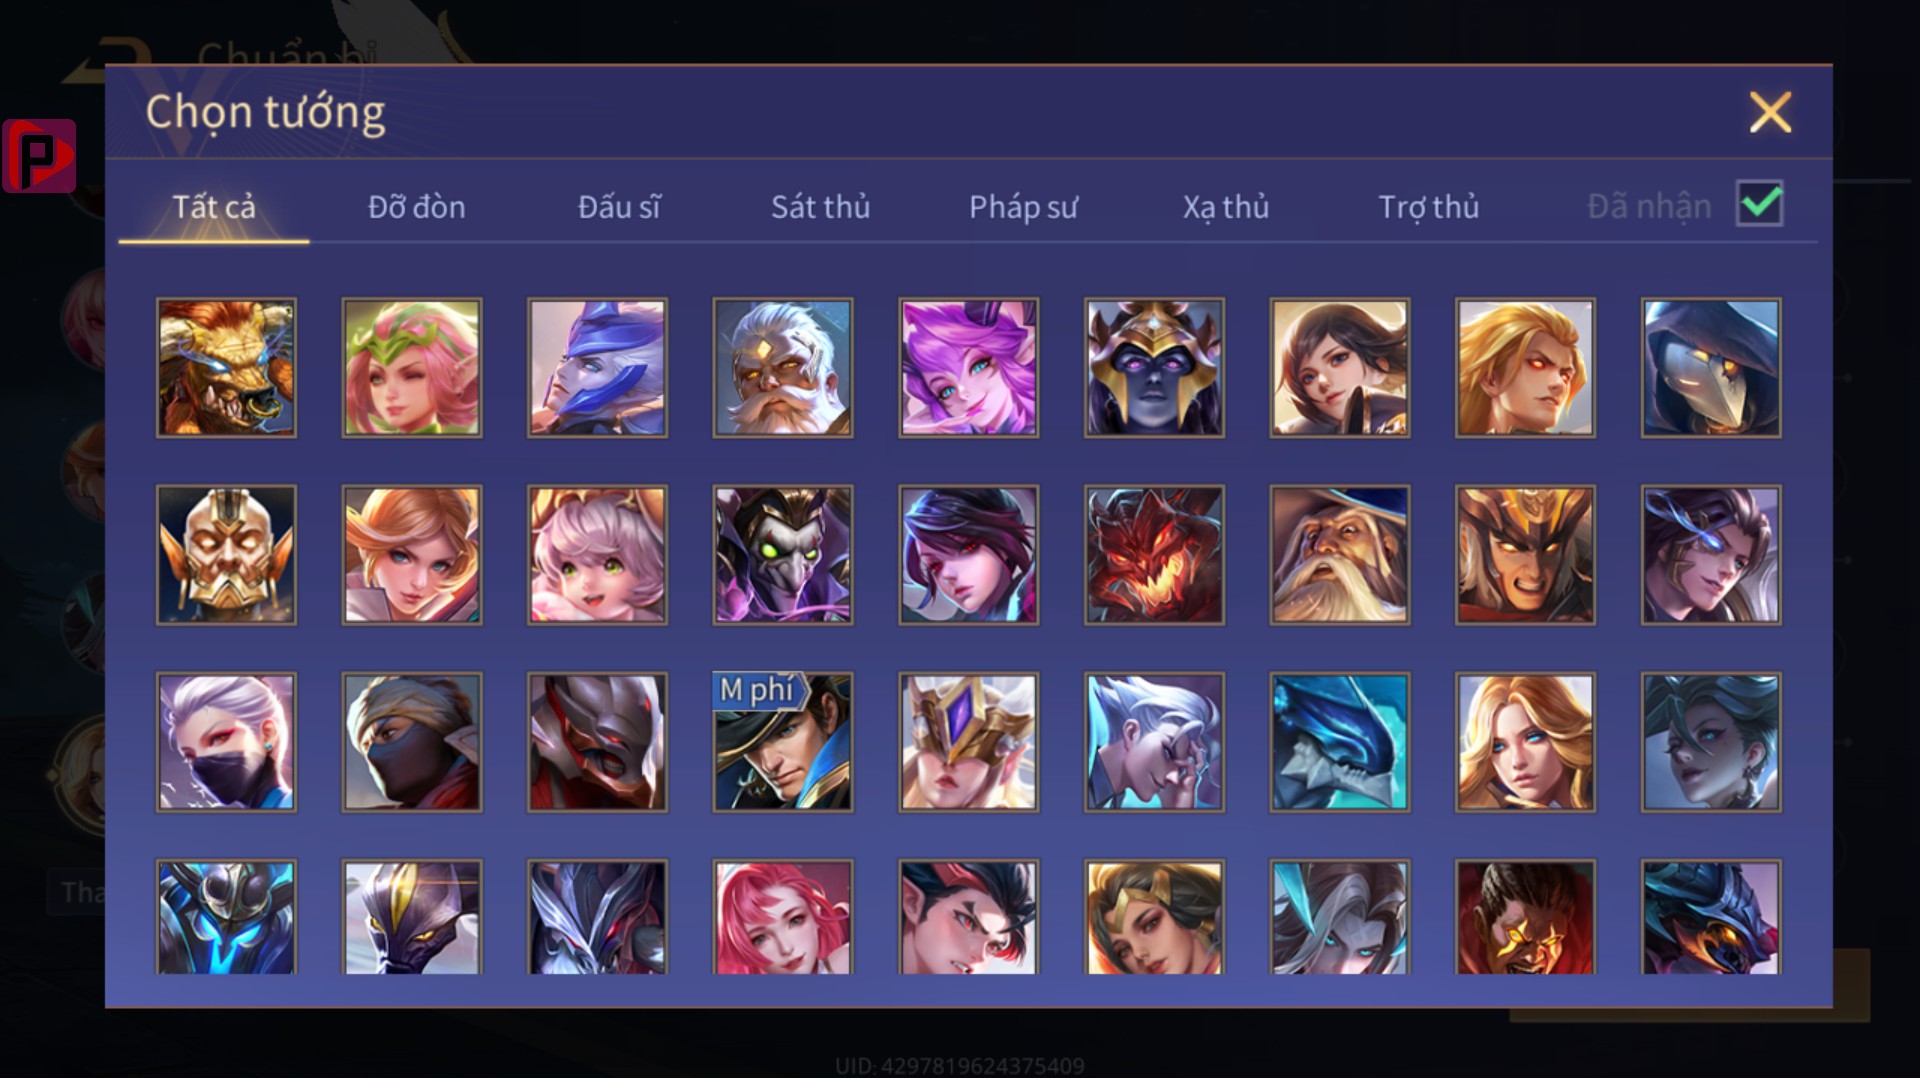Toggle the 'Đã nhận' checkbox

(x=1760, y=204)
